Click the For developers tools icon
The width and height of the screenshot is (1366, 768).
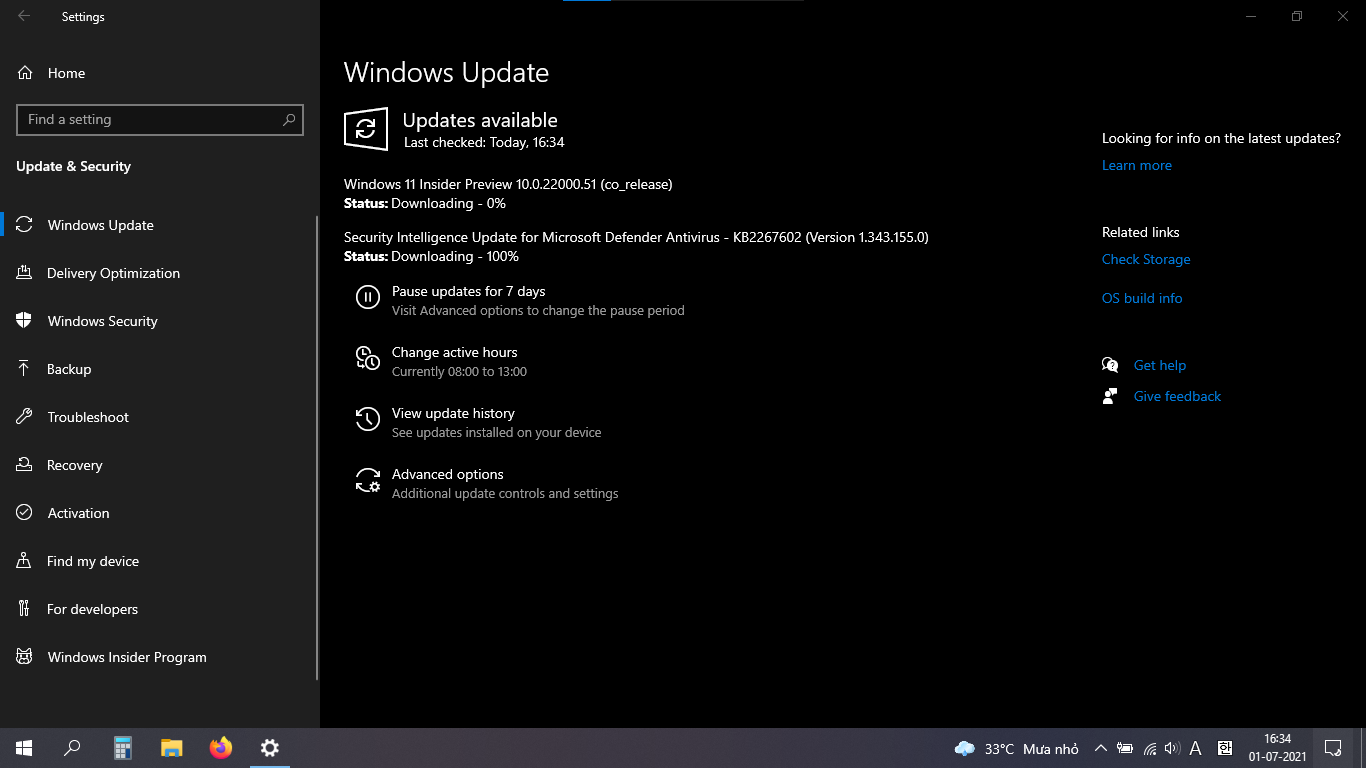pos(25,609)
